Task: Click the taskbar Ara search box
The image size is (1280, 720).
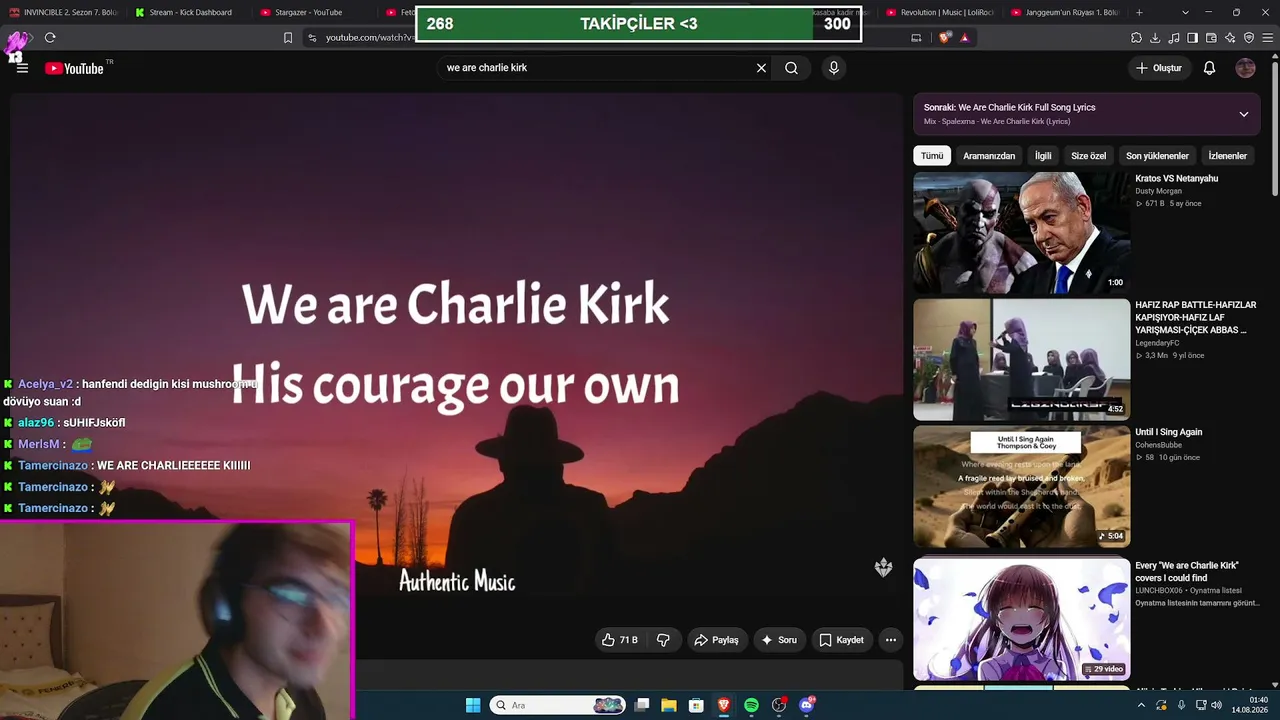Action: tap(558, 705)
